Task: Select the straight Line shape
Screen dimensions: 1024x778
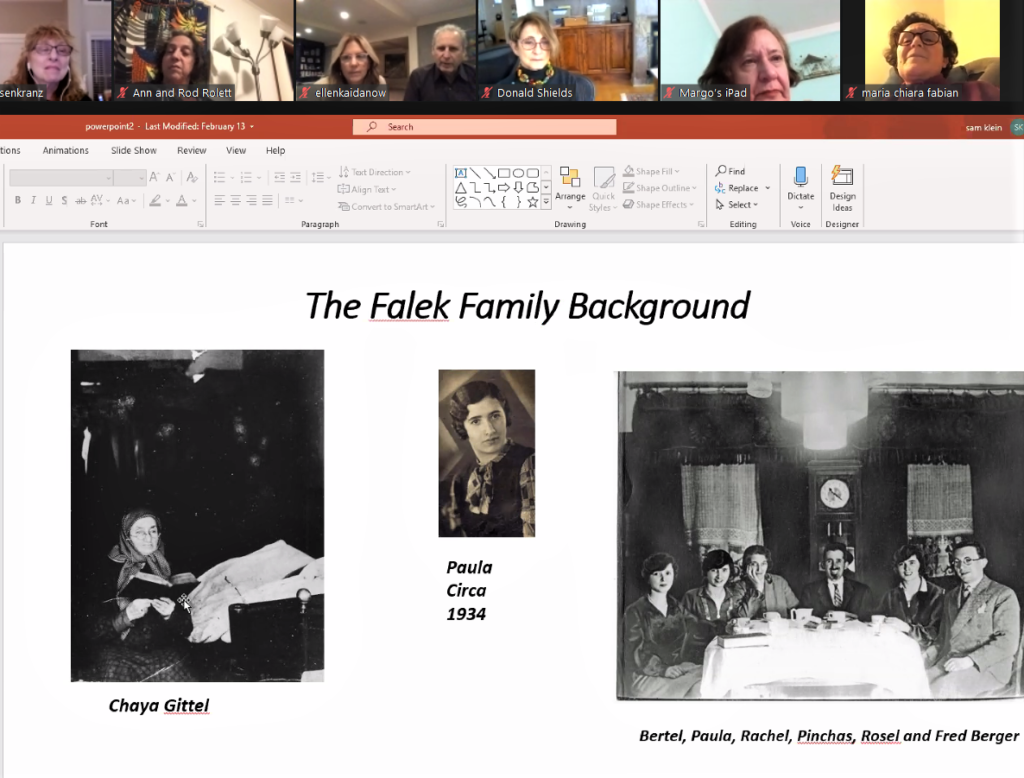Action: pyautogui.click(x=475, y=173)
